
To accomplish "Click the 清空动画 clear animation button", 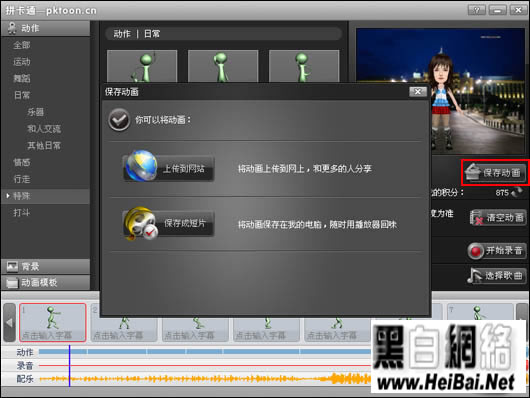I will click(x=497, y=217).
